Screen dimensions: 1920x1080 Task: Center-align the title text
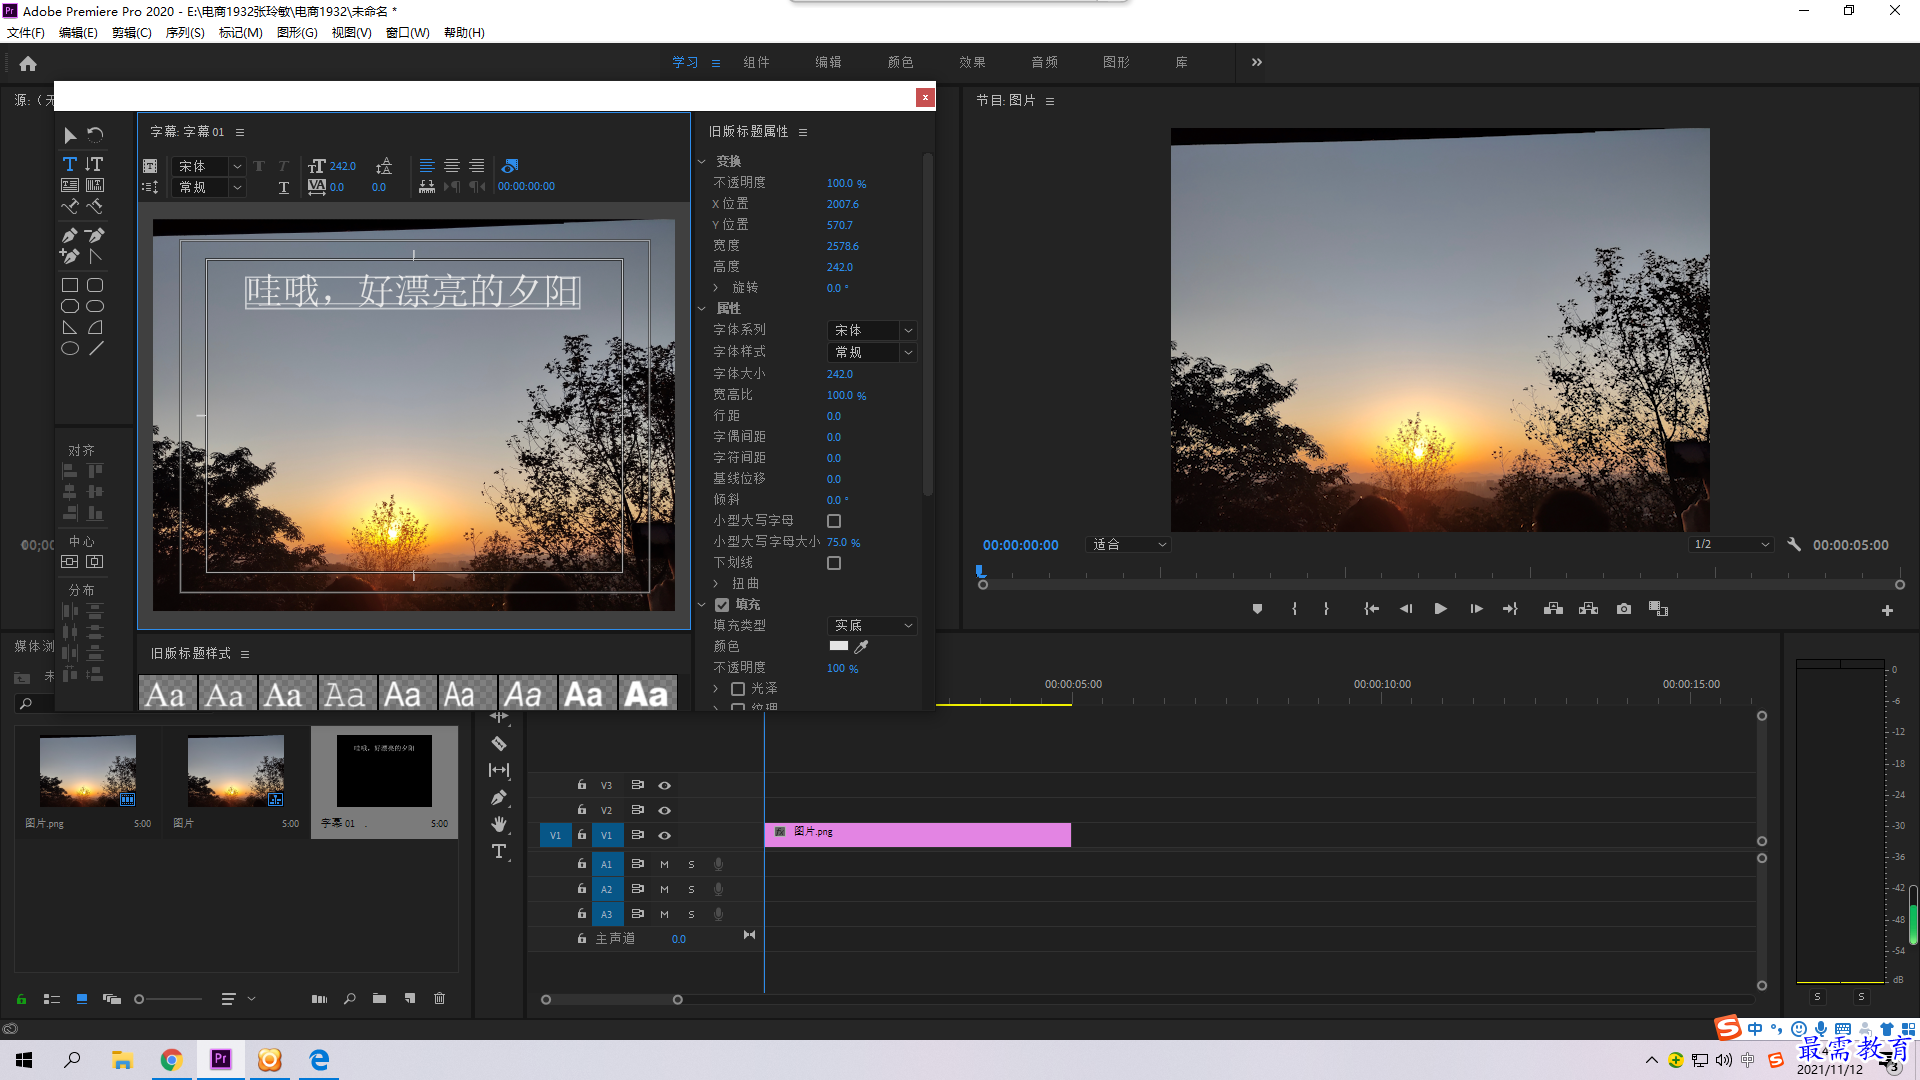pyautogui.click(x=452, y=166)
